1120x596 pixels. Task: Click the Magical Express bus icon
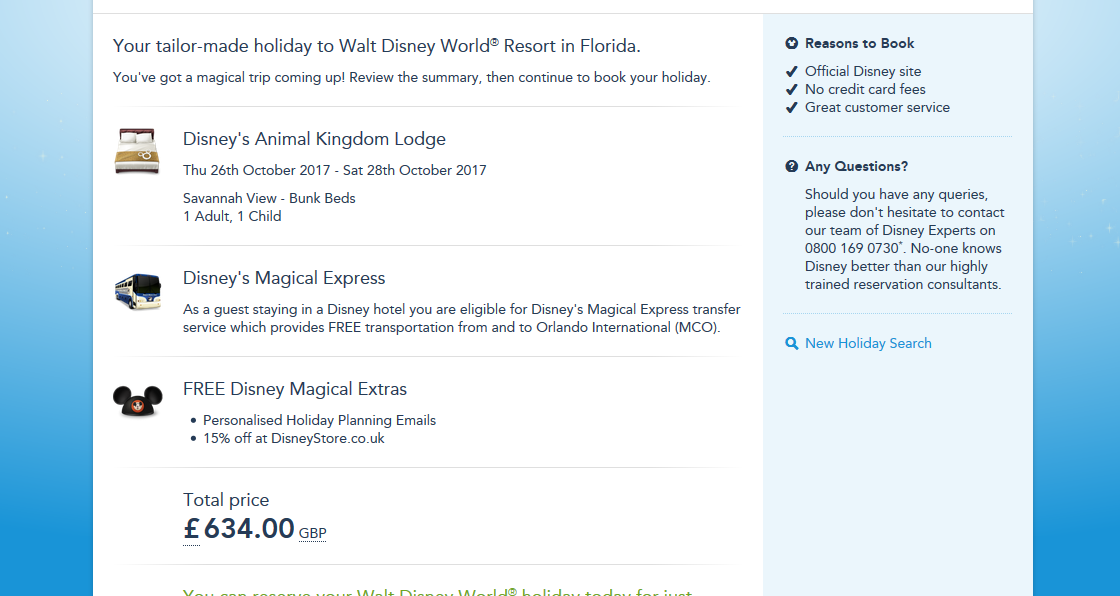pos(137,291)
